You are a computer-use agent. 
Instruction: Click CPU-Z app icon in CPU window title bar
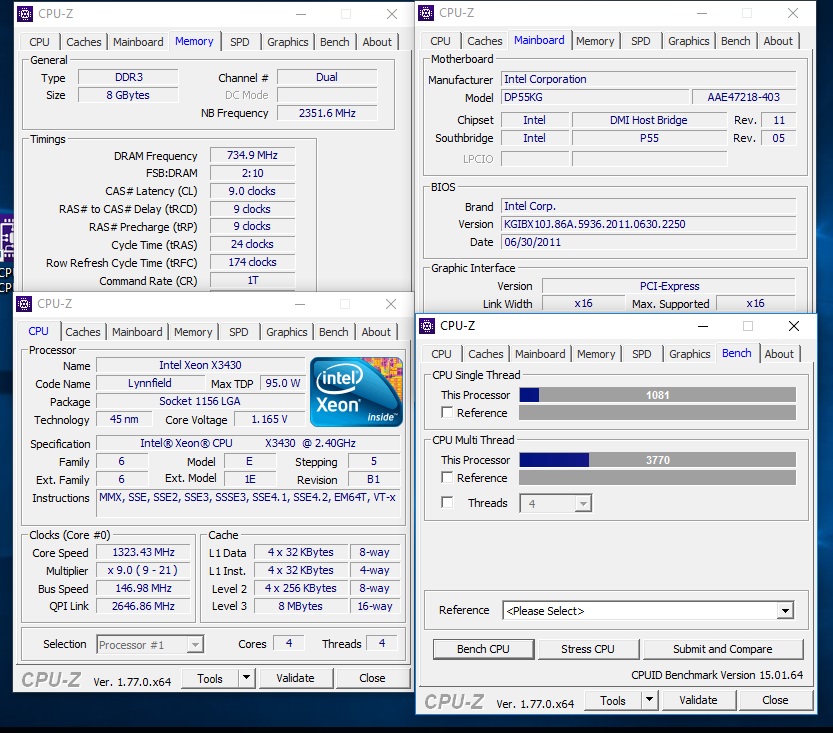(x=24, y=304)
